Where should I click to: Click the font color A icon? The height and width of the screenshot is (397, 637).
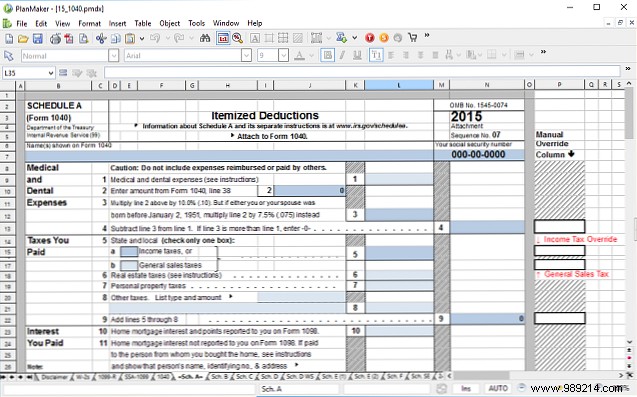coord(299,56)
